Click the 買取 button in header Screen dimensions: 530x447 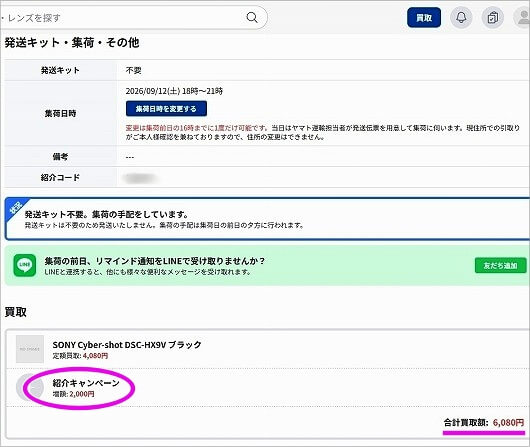click(424, 17)
